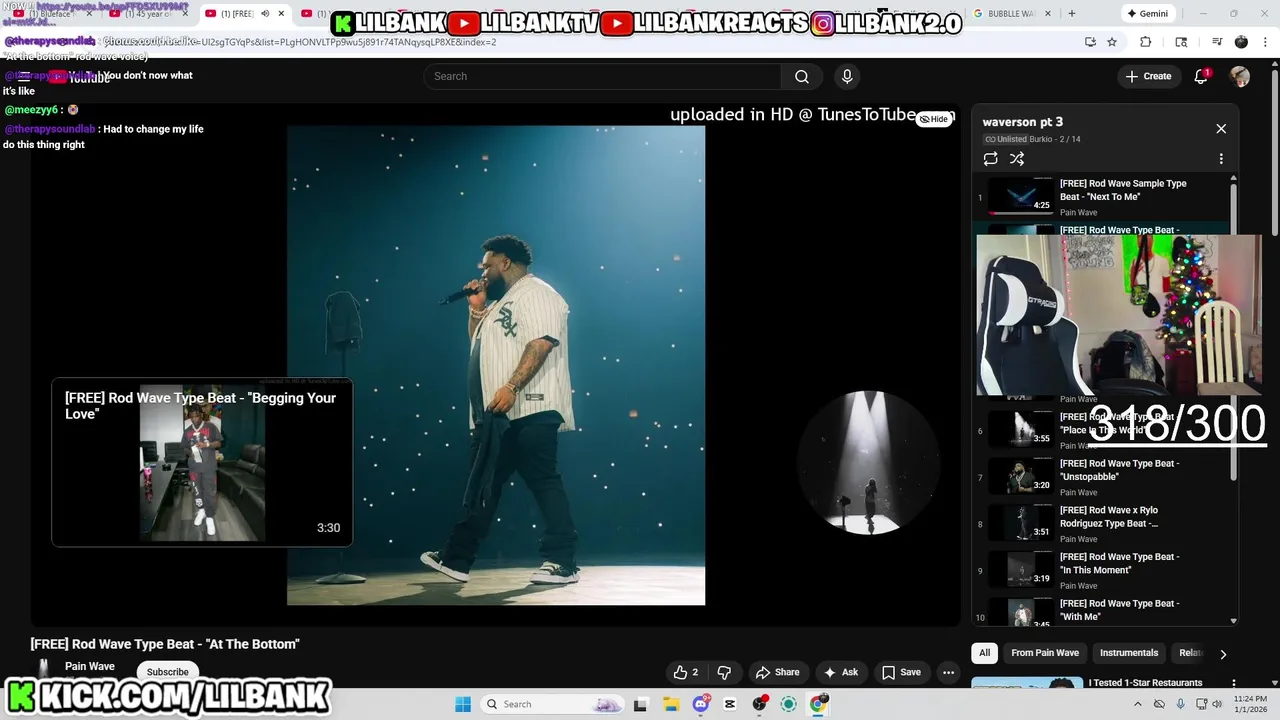This screenshot has width=1280, height=720.
Task: Open Rod Wave x Rylo Rodriguez beat
Action: click(1100, 523)
